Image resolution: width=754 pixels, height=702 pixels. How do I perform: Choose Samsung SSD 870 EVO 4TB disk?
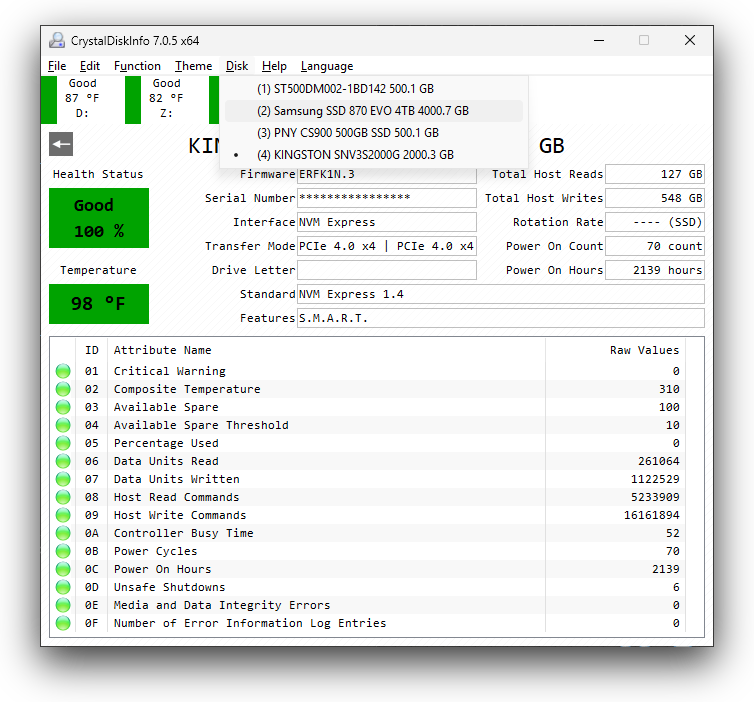[x=374, y=111]
